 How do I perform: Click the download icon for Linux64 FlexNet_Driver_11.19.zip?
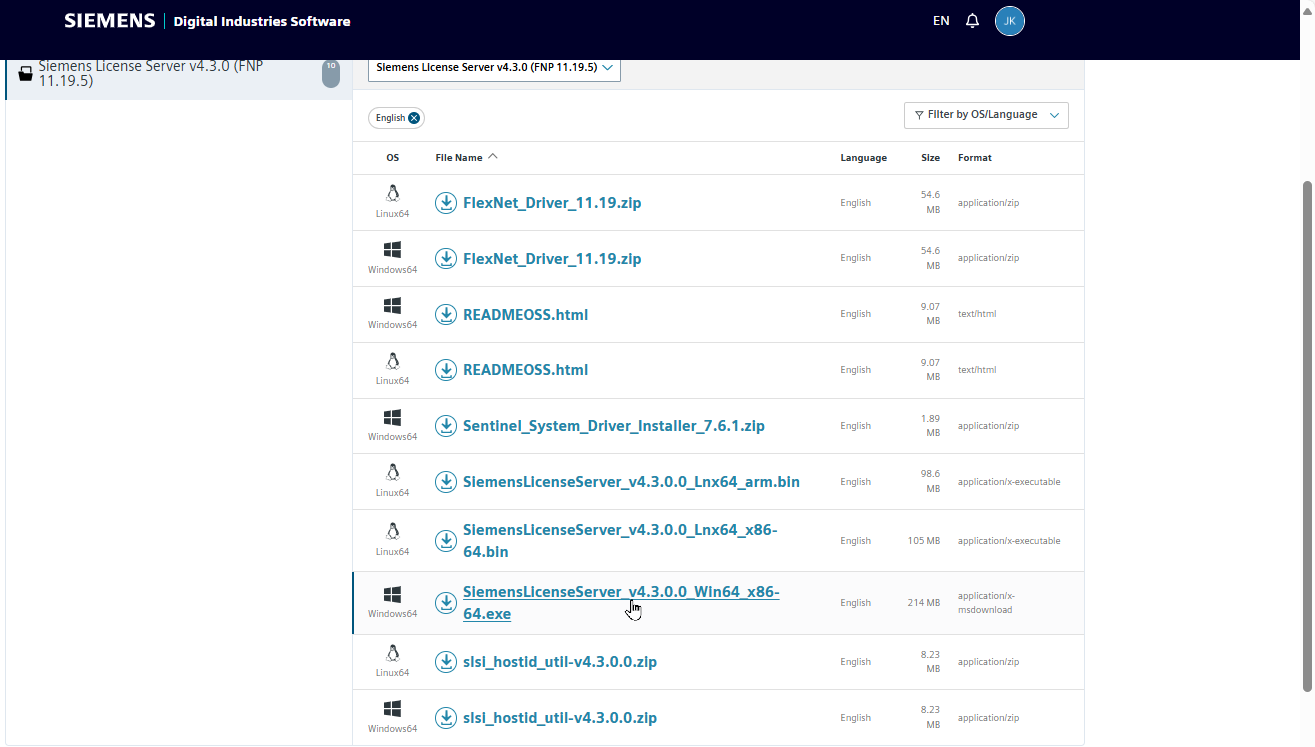[446, 203]
